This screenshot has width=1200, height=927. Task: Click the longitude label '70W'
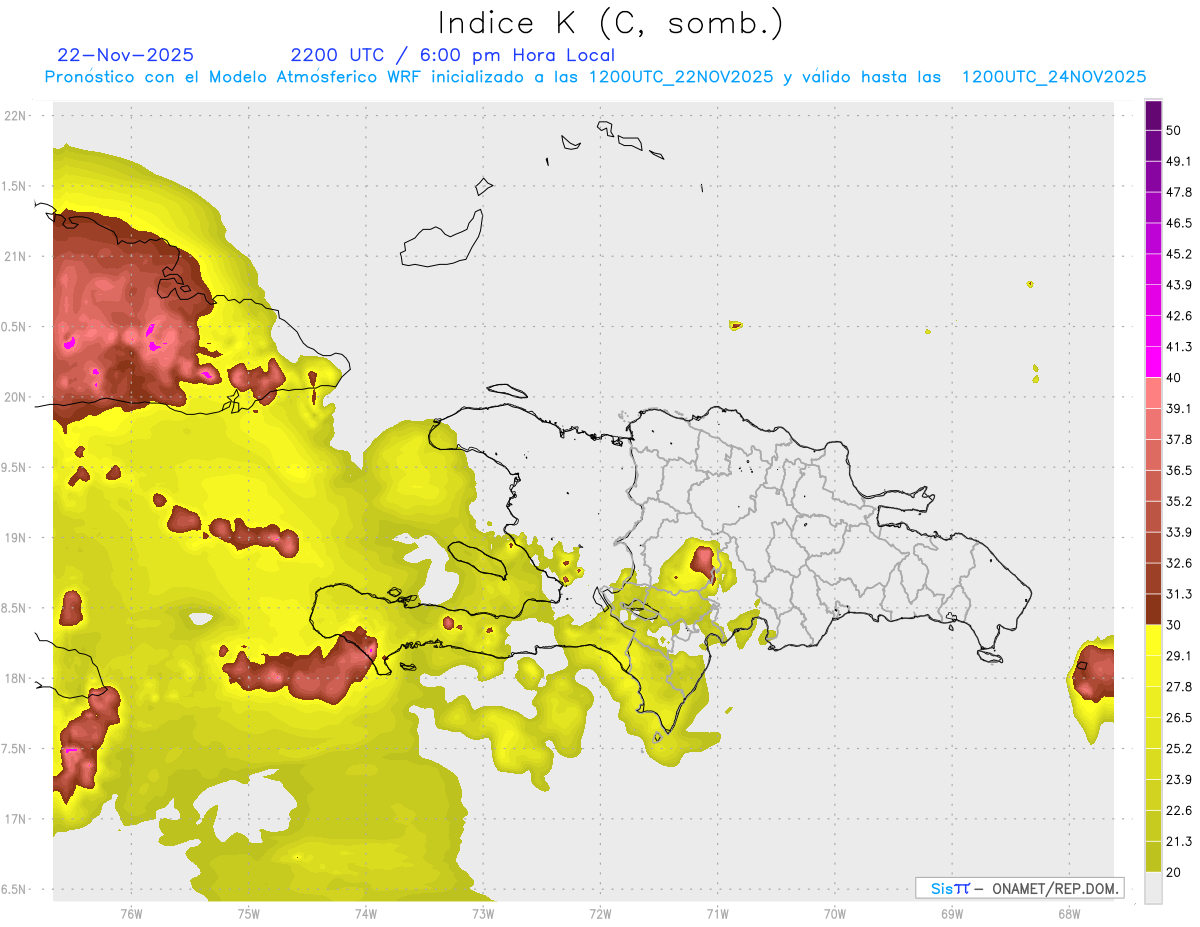coord(834,913)
